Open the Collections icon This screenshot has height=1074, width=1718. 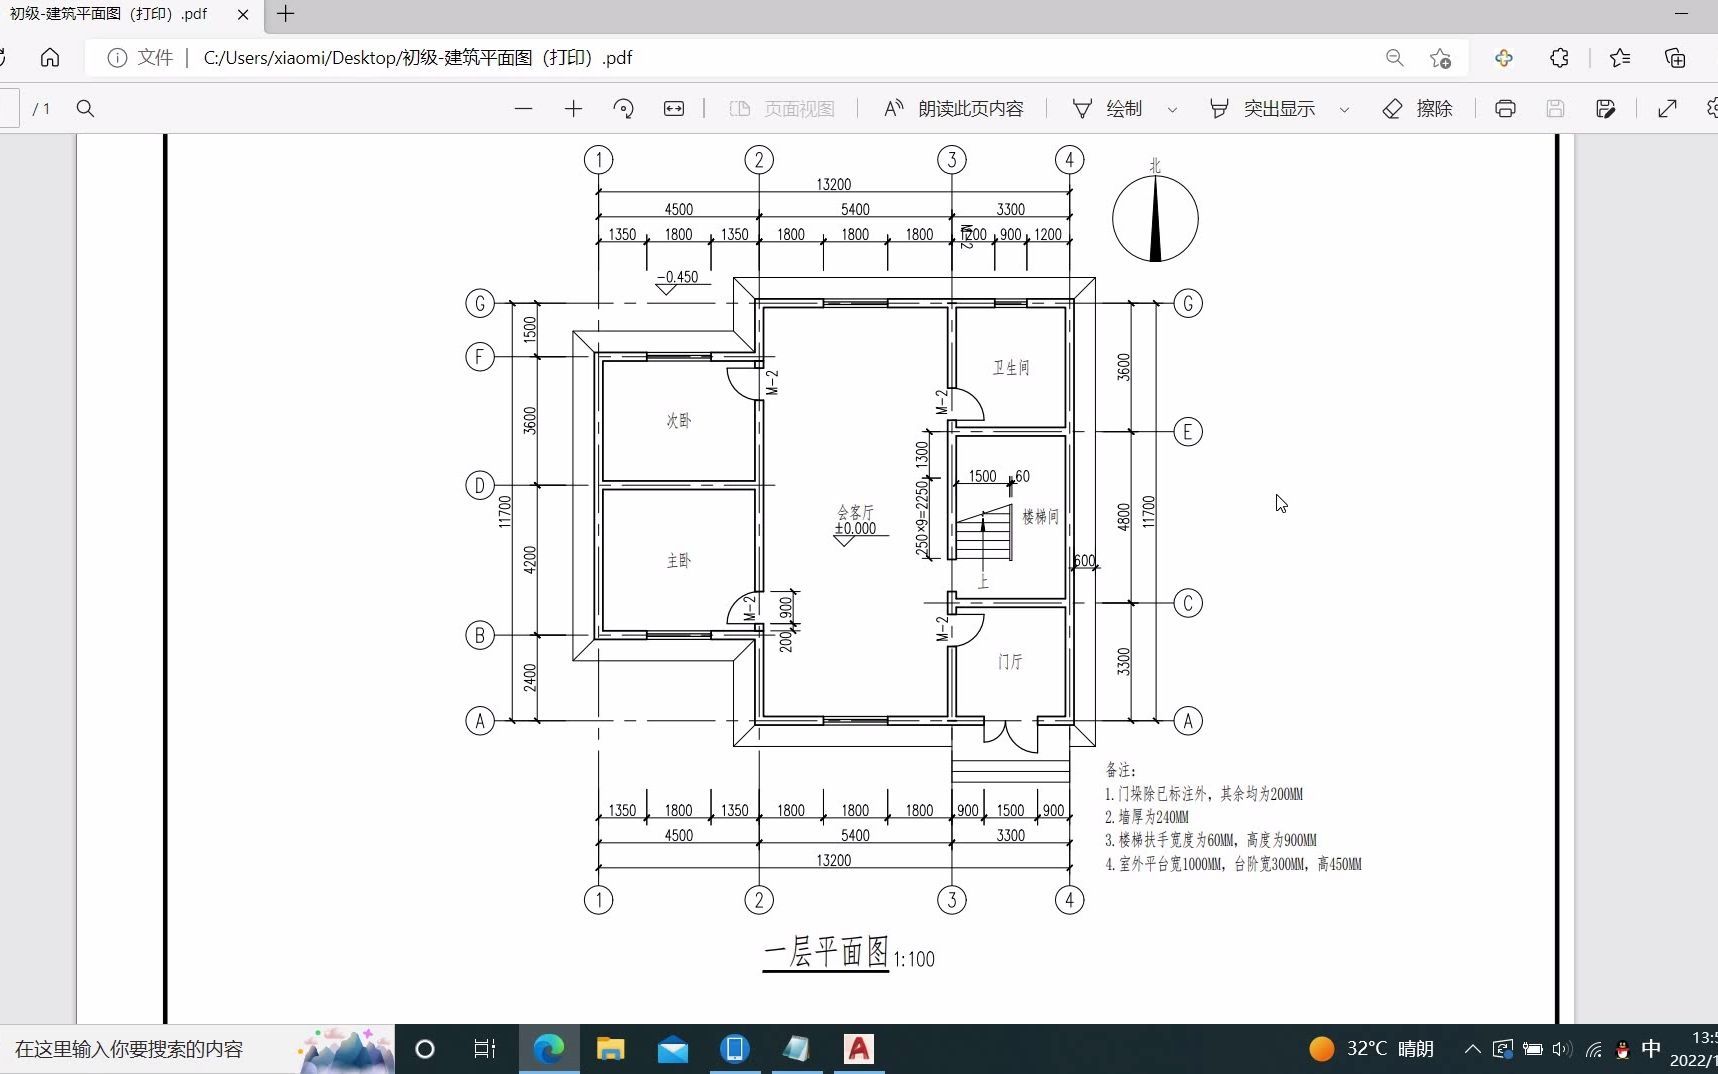tap(1675, 58)
